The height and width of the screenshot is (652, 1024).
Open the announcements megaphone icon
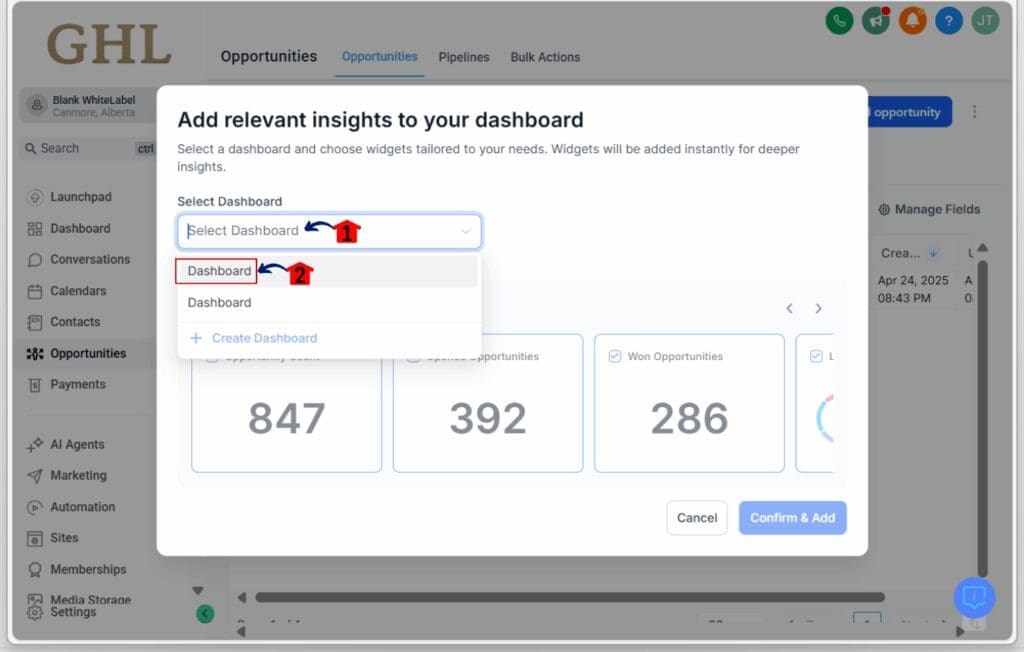876,21
